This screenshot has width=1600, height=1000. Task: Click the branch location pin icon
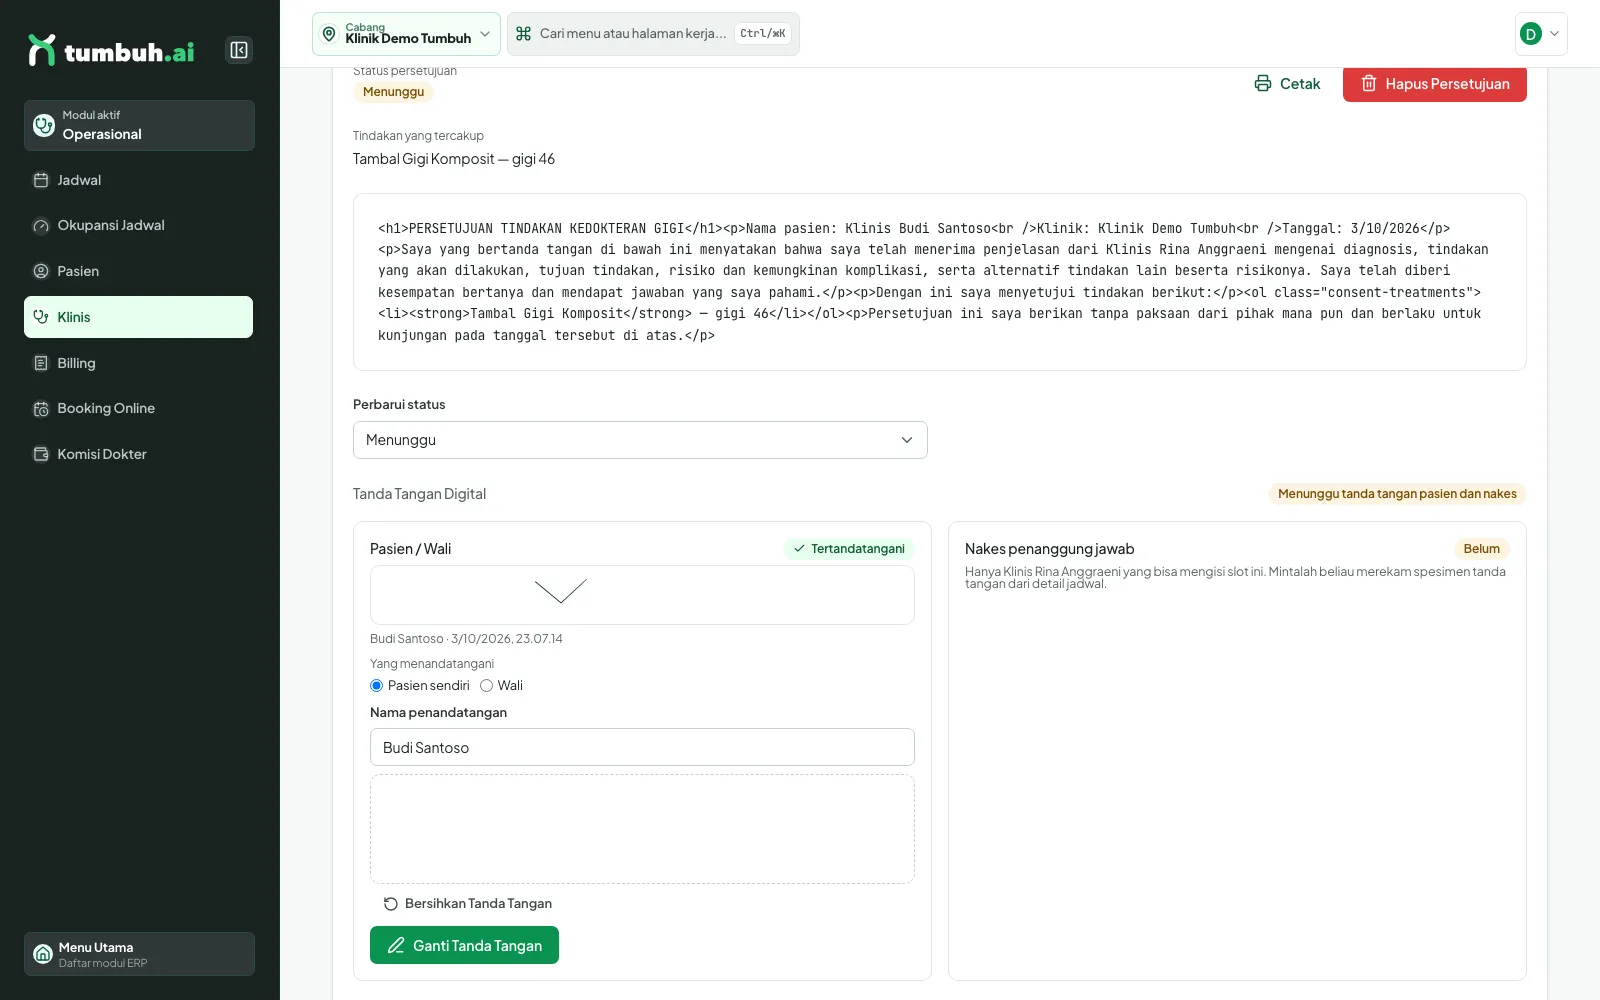click(x=329, y=34)
